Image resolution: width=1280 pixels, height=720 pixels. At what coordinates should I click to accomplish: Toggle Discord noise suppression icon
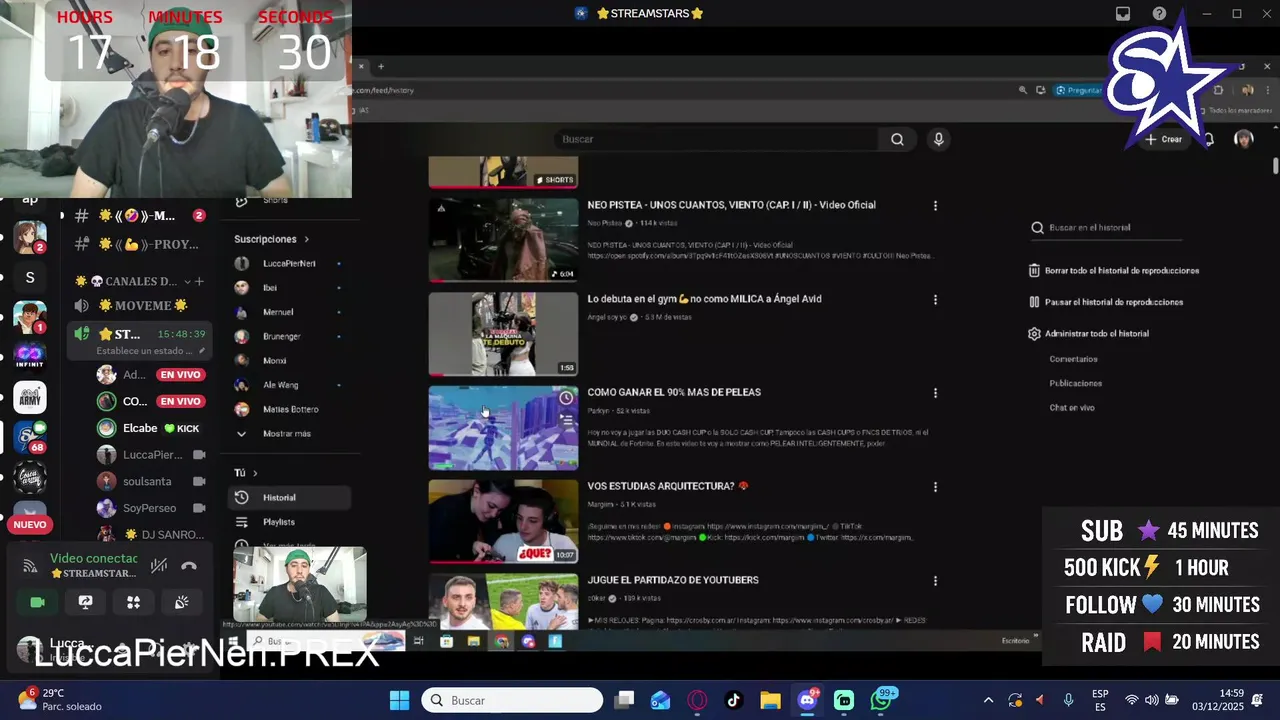[x=158, y=566]
